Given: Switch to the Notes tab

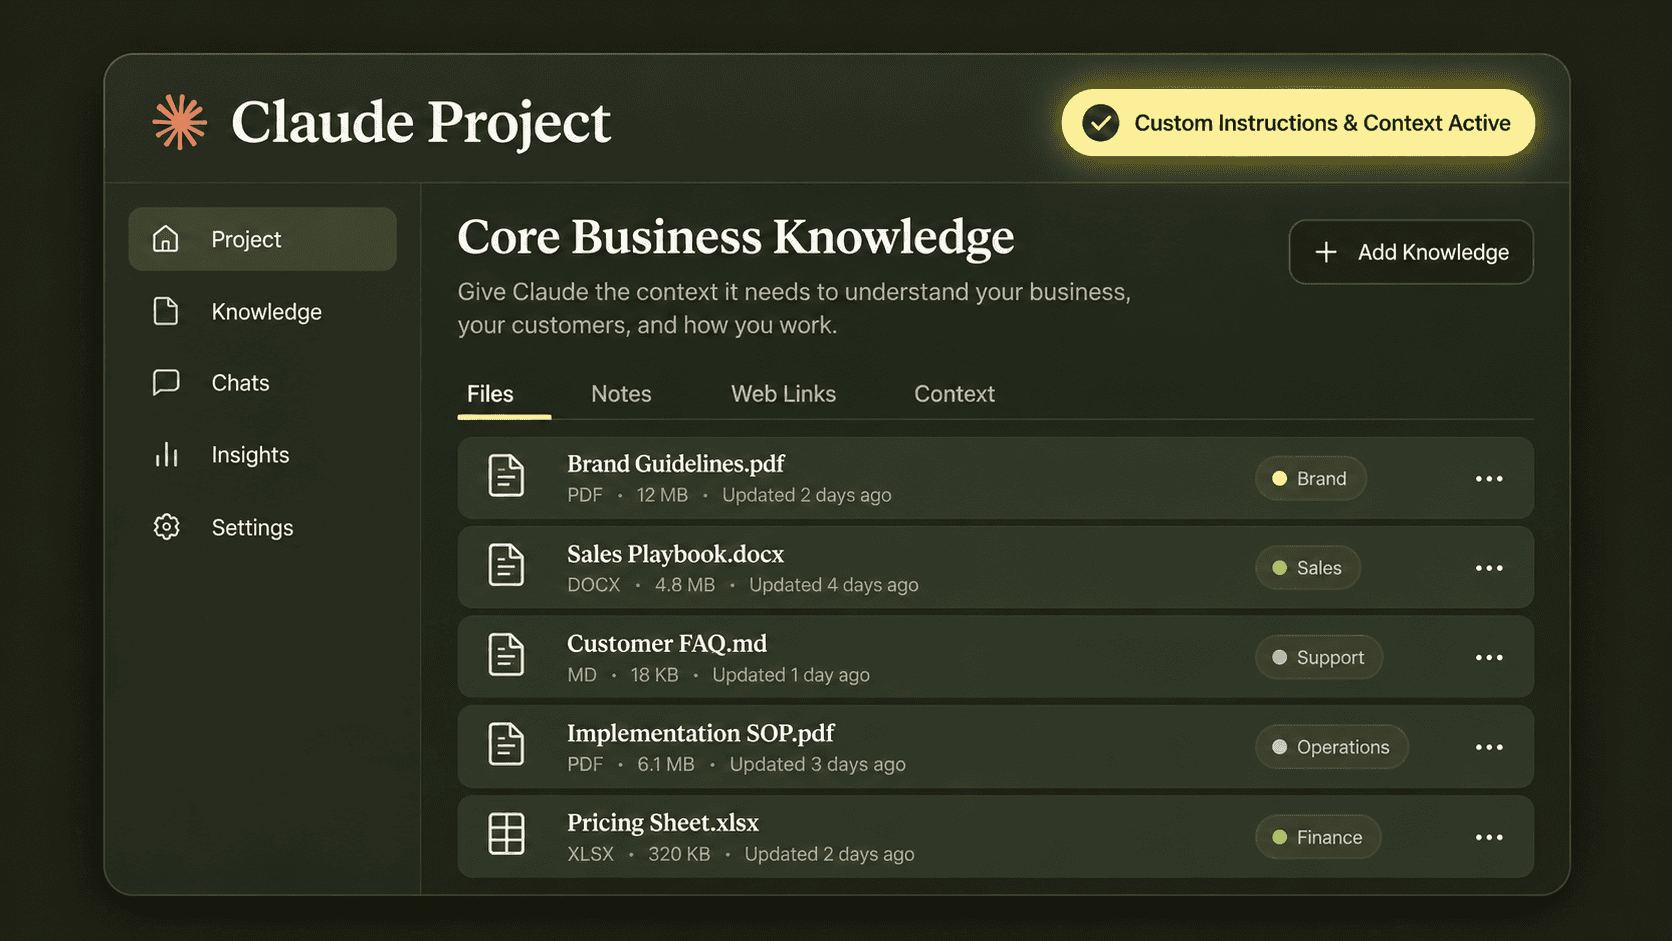Looking at the screenshot, I should 621,394.
